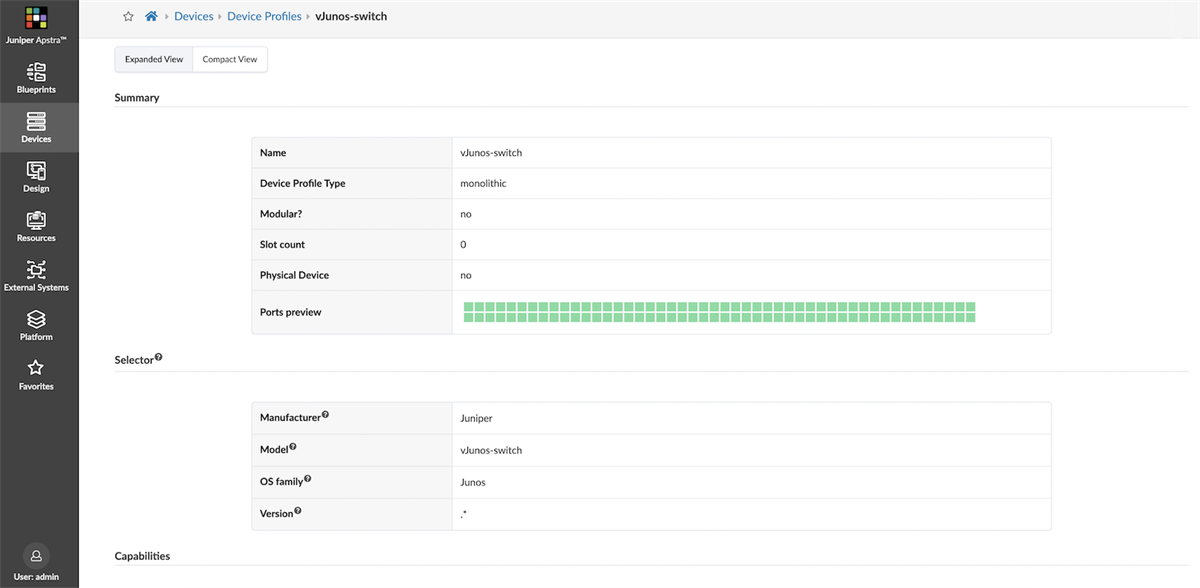Show help for the Manufacturer field

327,413
